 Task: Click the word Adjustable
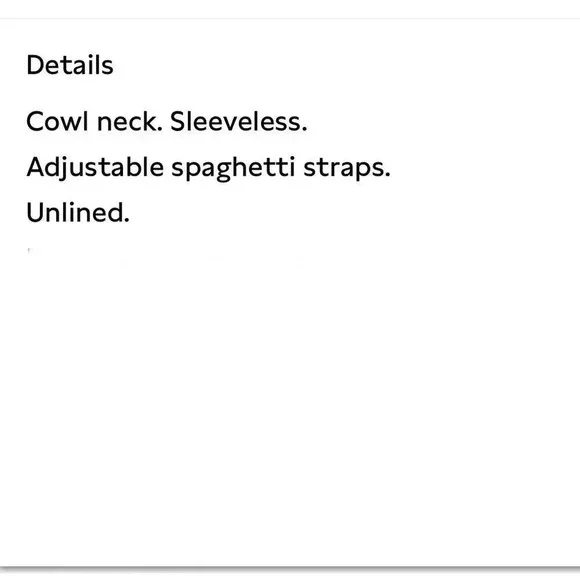point(95,168)
